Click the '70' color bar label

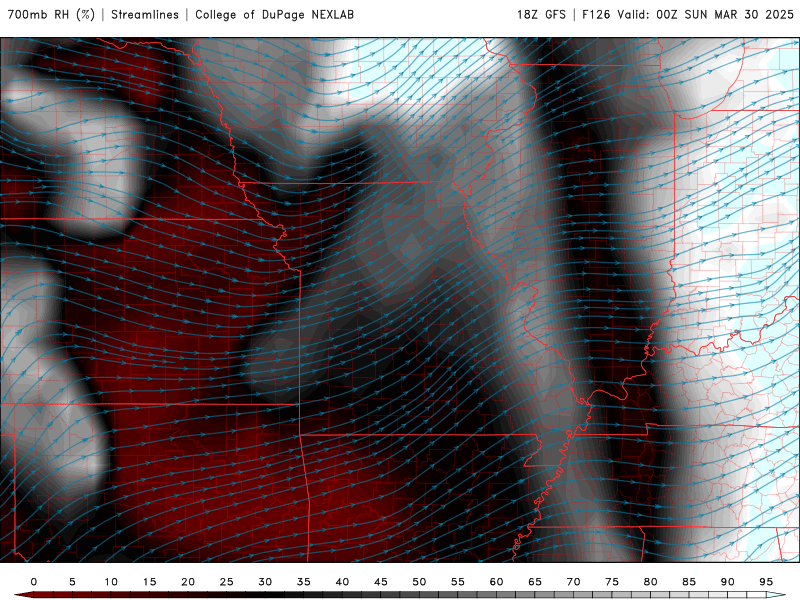(573, 582)
